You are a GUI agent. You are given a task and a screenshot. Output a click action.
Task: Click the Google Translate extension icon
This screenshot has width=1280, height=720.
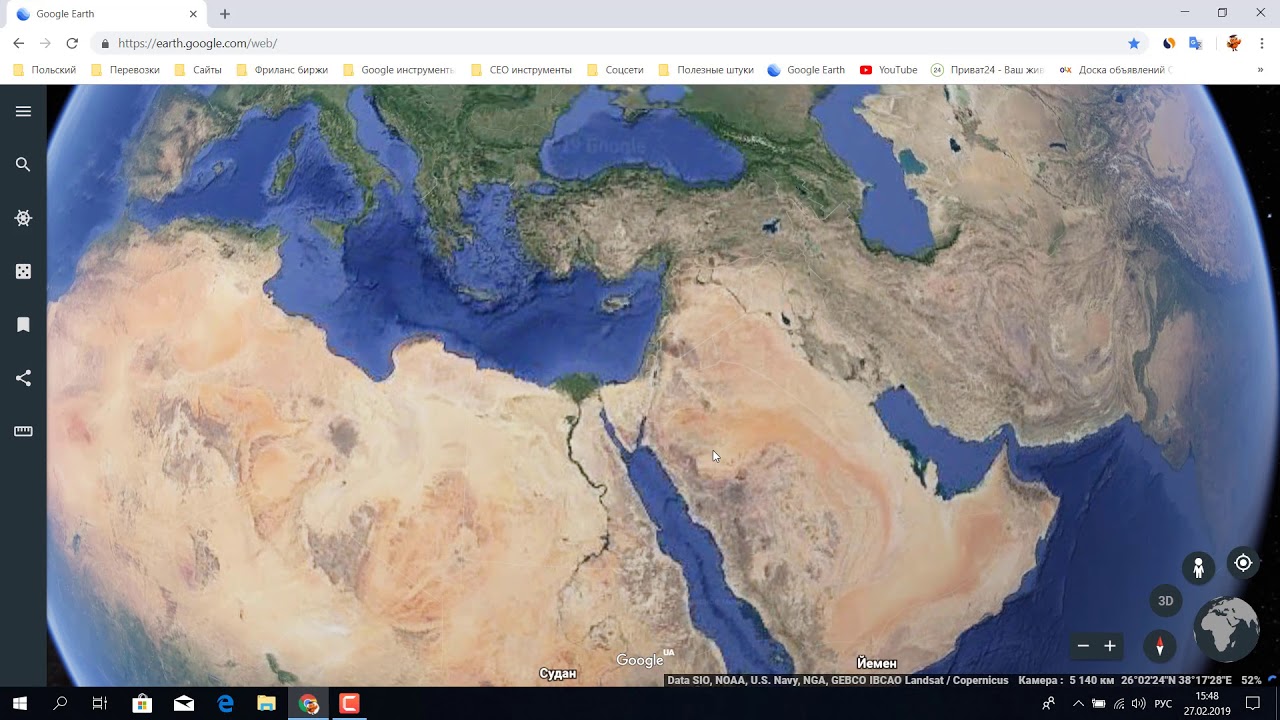[x=1195, y=43]
